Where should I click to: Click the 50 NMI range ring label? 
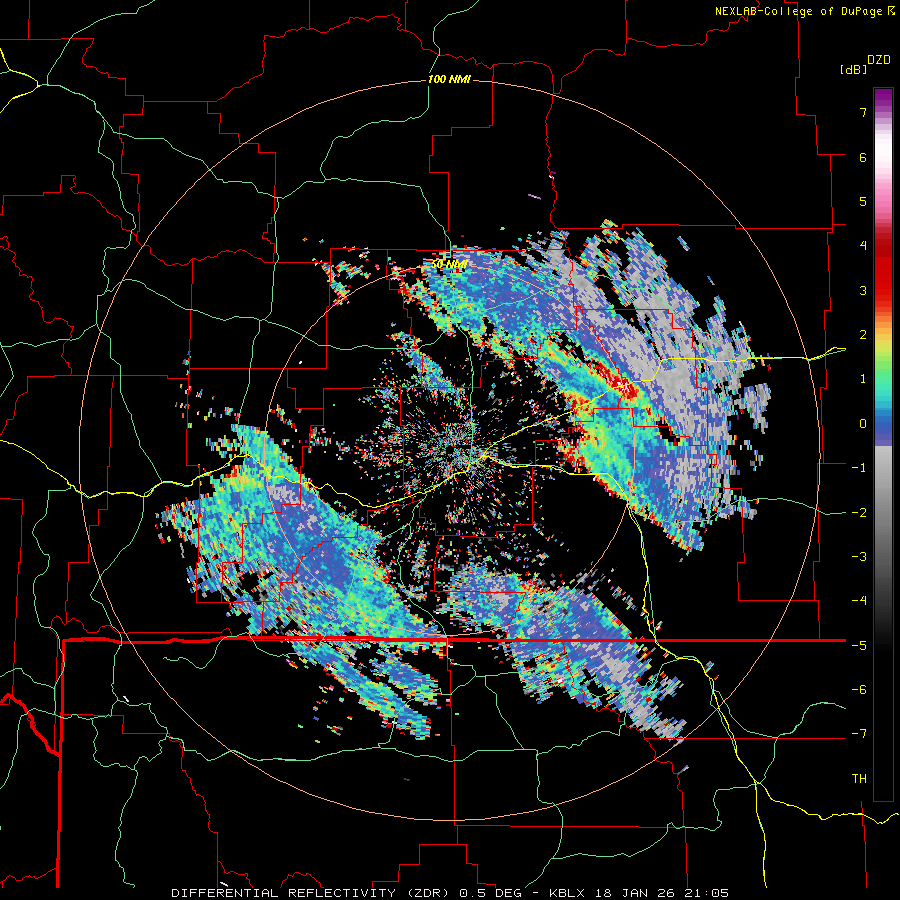point(449,265)
